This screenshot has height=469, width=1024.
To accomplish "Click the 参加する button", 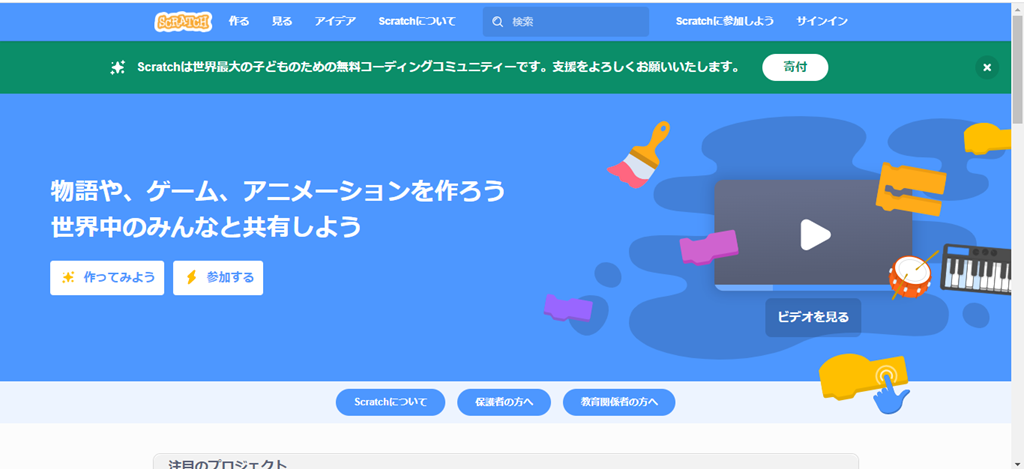I will click(x=218, y=278).
